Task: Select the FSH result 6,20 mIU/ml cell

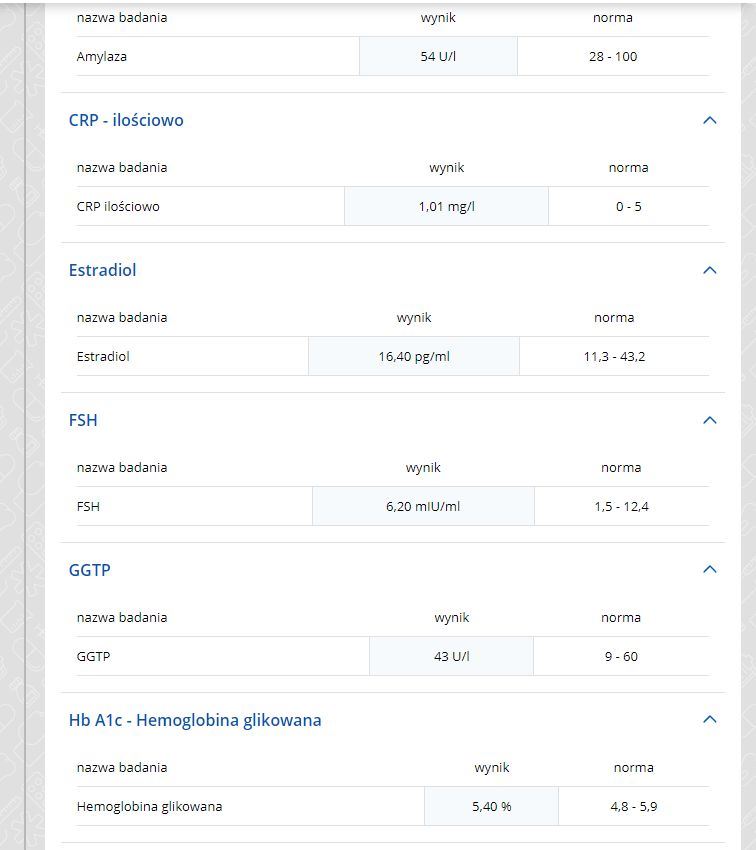Action: 423,506
